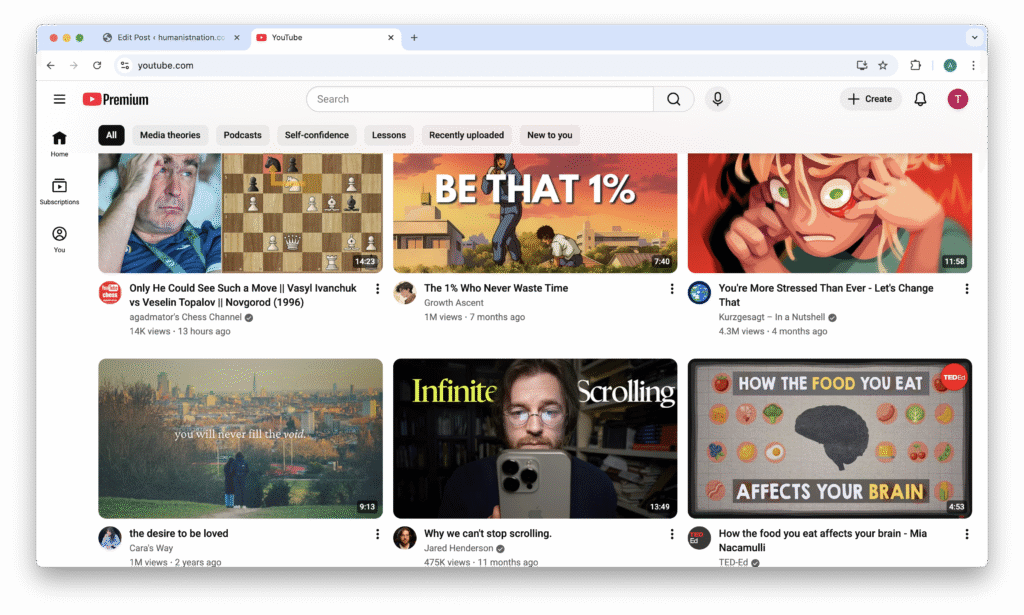
Task: Open options for The 1% Who Never Waste Time
Action: point(672,289)
